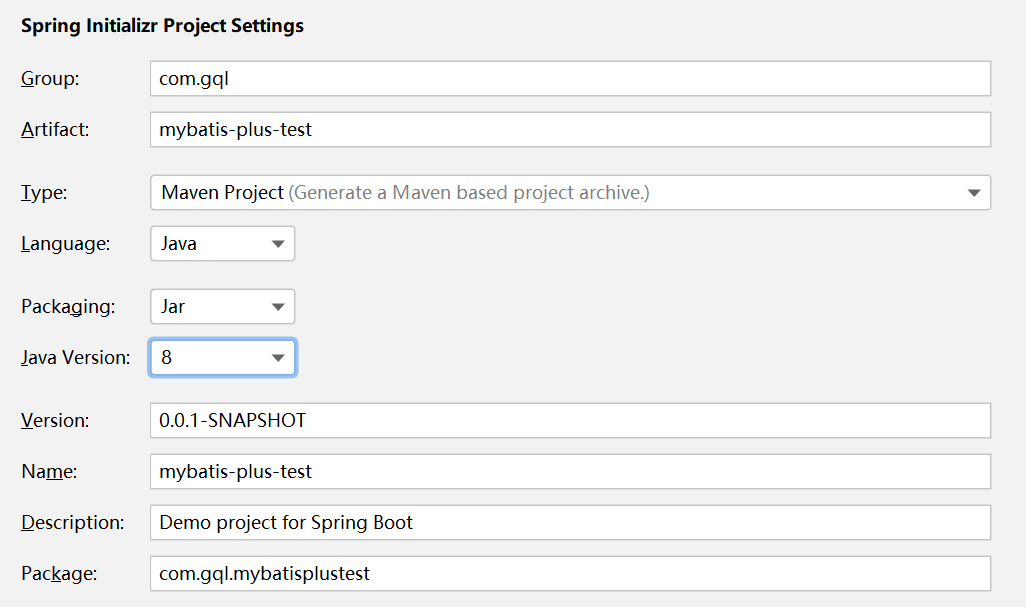Click the Java value in Language combo
The width and height of the screenshot is (1026, 607).
click(x=179, y=243)
